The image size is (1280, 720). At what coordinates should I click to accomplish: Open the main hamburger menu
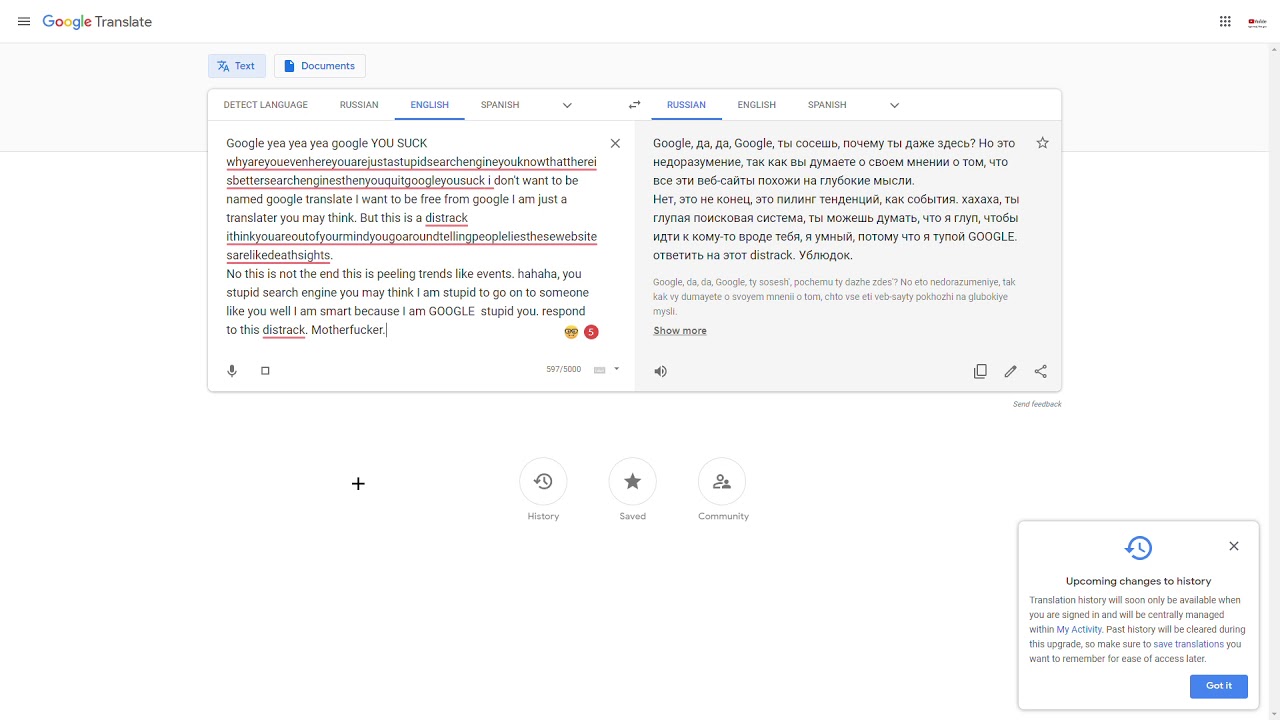coord(24,22)
